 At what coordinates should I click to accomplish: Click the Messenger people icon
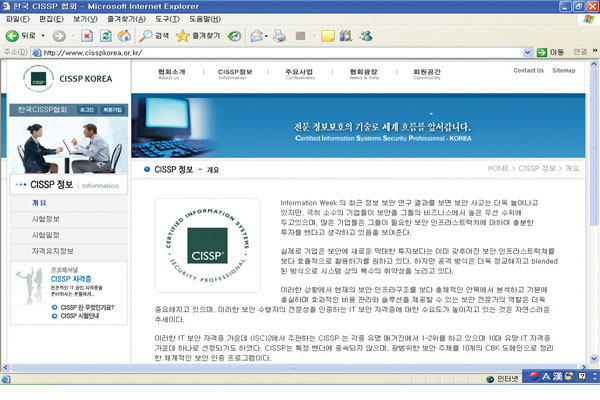point(366,36)
